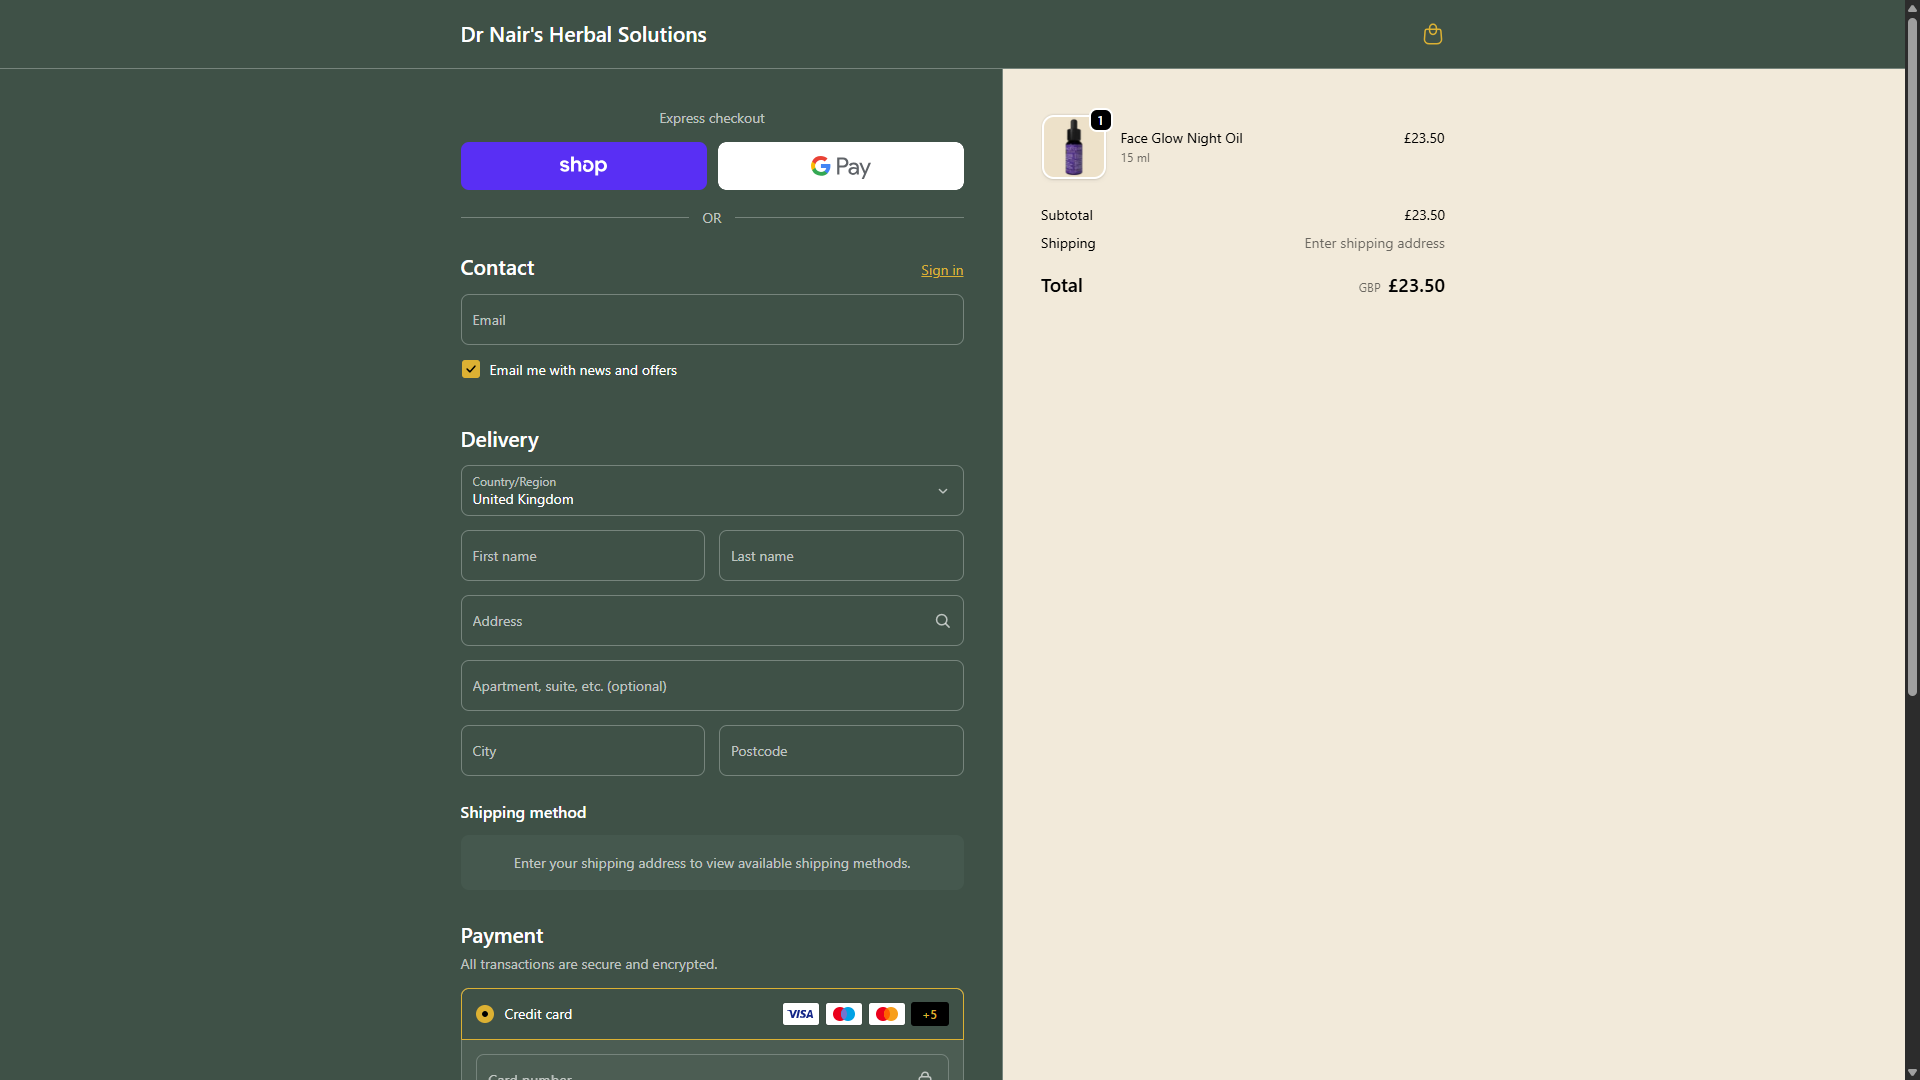Pay with Google Pay
Image resolution: width=1920 pixels, height=1080 pixels.
tap(840, 165)
